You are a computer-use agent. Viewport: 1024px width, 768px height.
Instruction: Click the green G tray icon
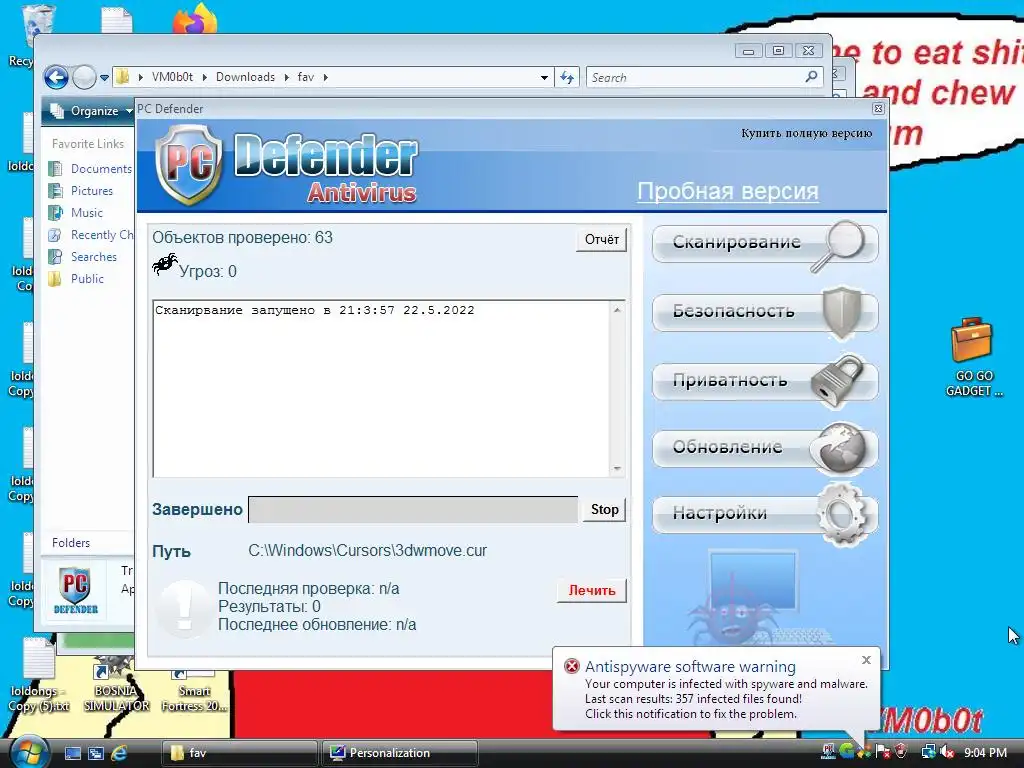coord(846,752)
